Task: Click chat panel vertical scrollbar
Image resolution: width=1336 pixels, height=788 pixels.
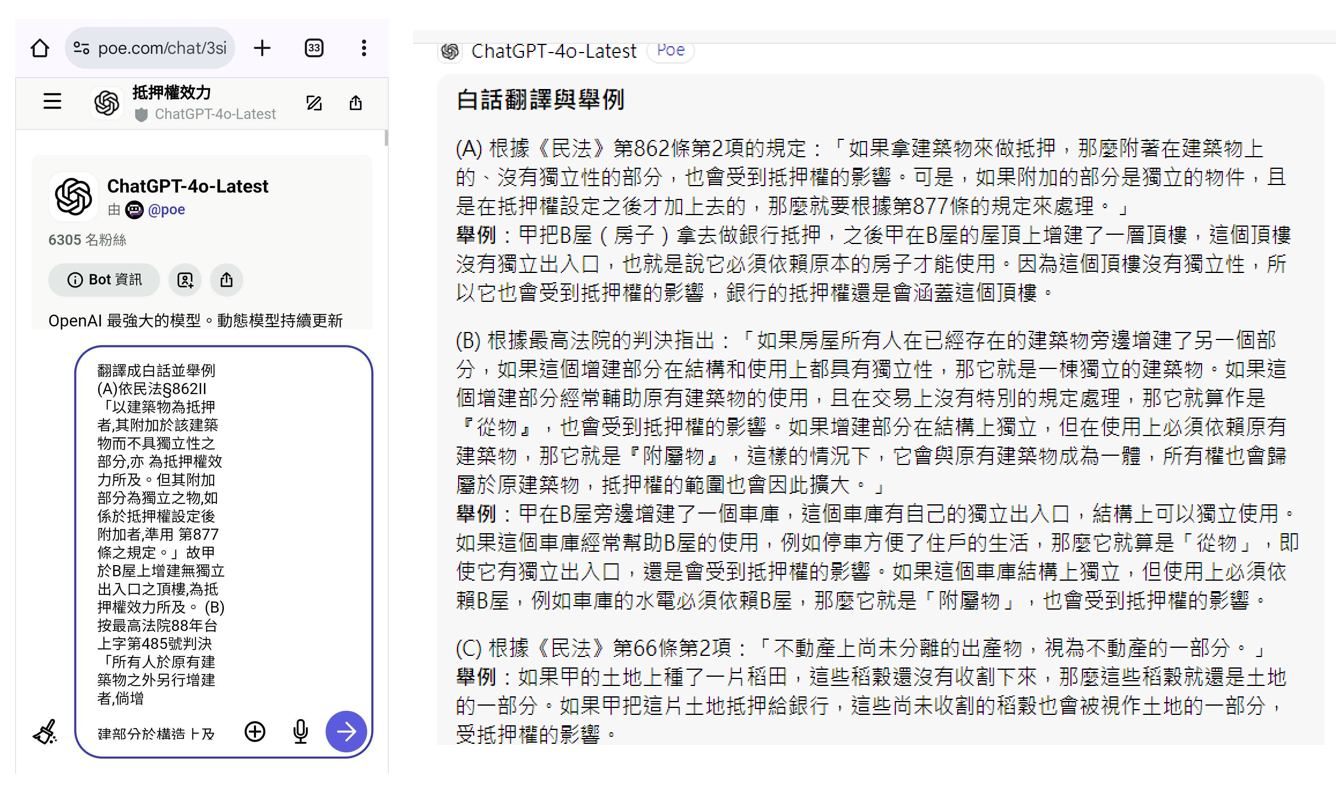Action: [385, 140]
